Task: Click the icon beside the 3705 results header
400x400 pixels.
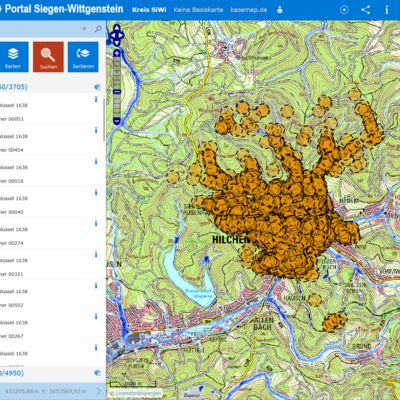Action: pos(97,87)
